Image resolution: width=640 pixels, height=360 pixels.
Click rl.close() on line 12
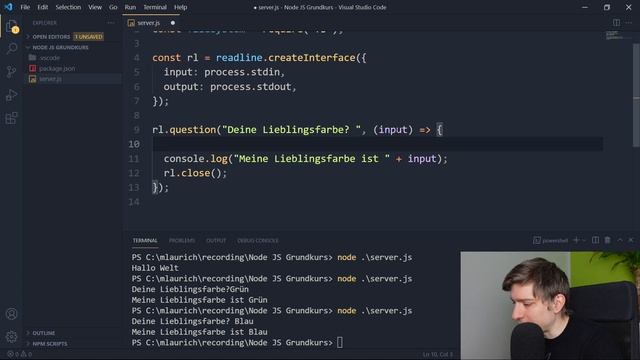point(195,173)
